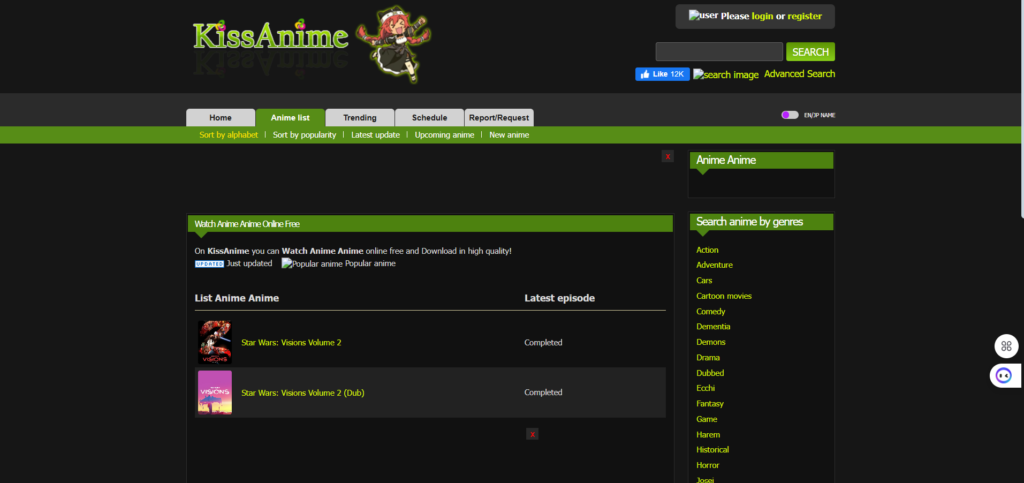The height and width of the screenshot is (483, 1024).
Task: Click the Latest episode column header
Action: [560, 298]
